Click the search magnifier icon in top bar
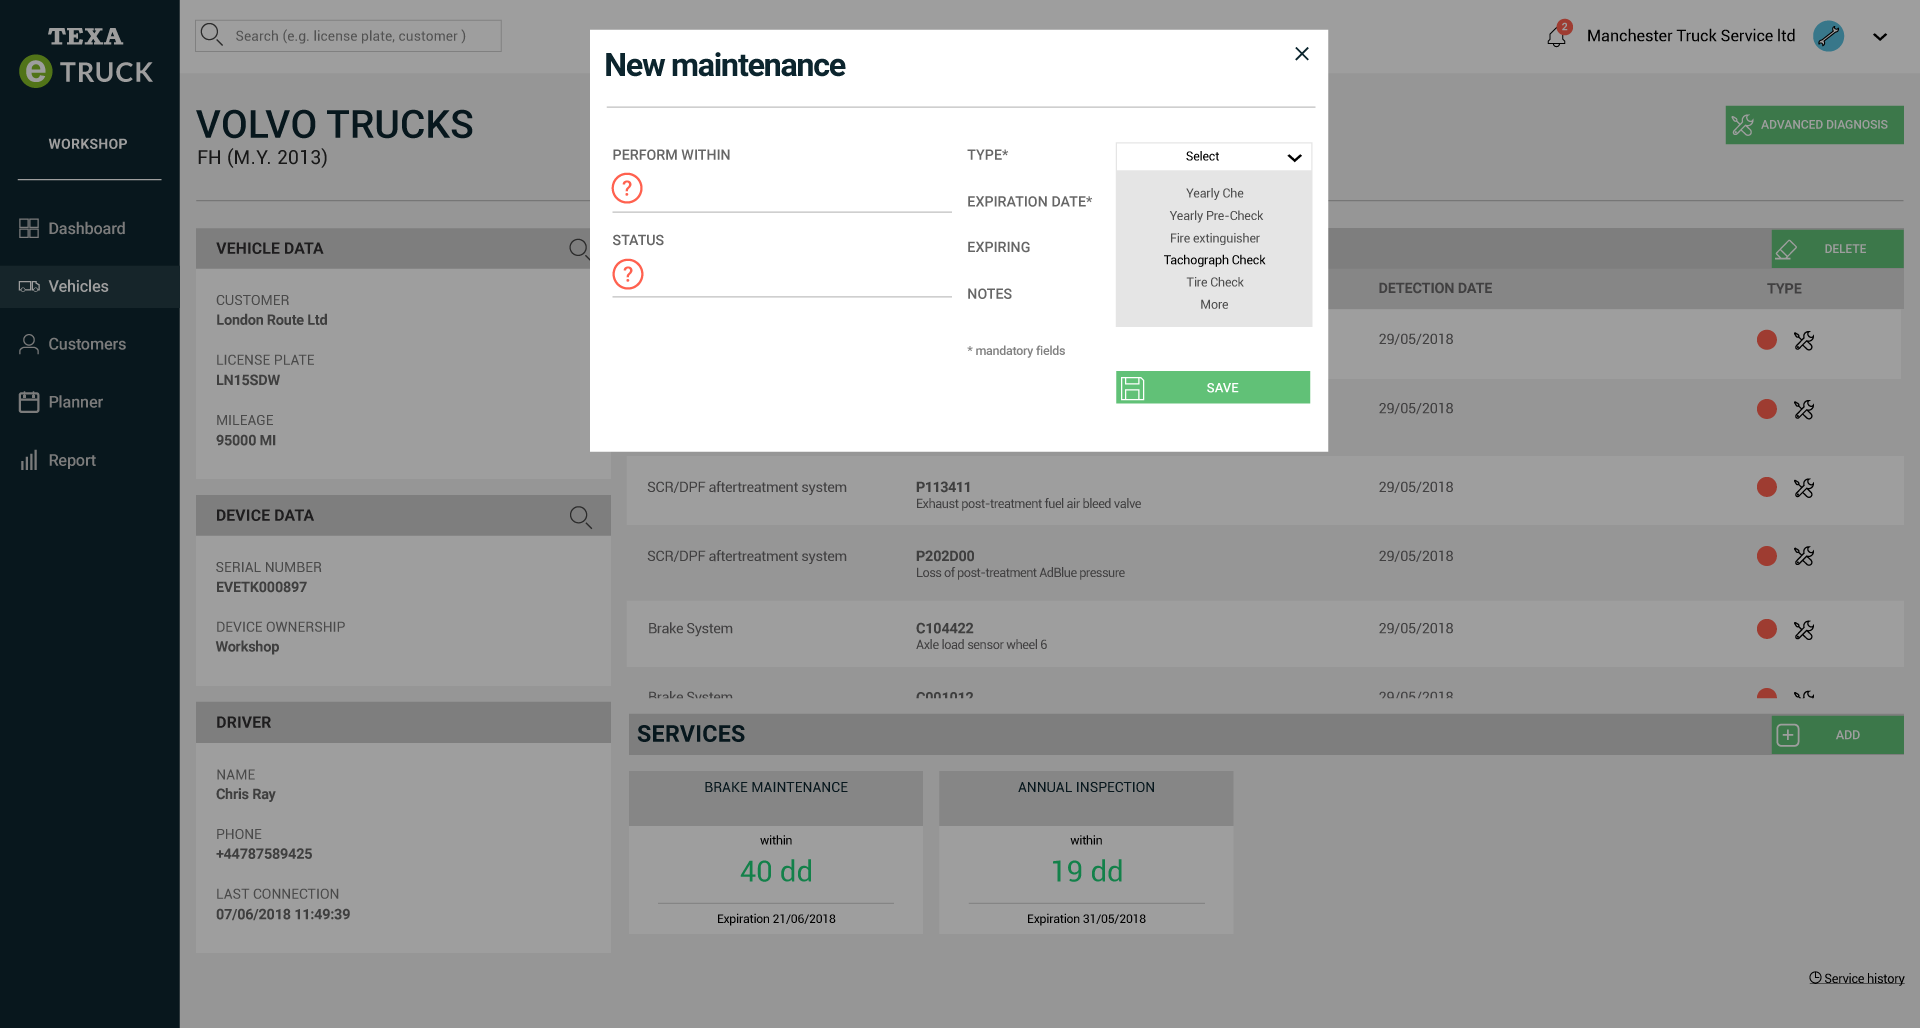 211,35
